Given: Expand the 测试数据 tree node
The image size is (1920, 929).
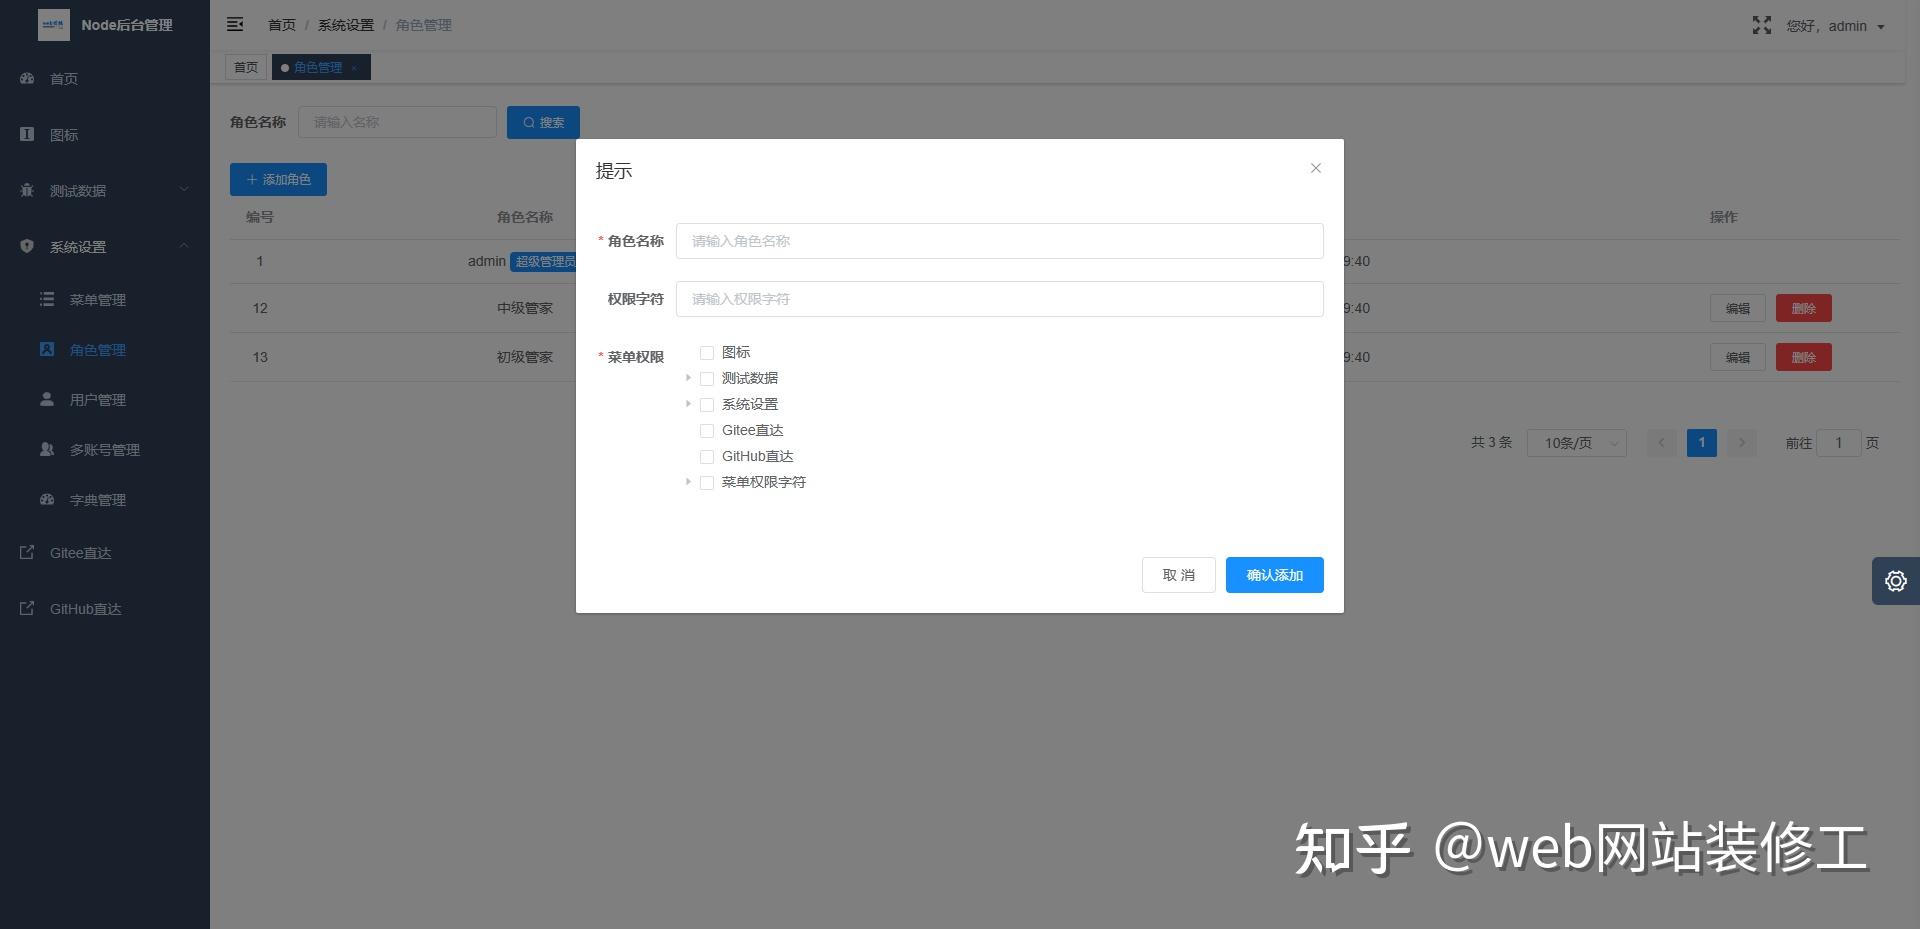Looking at the screenshot, I should (688, 378).
